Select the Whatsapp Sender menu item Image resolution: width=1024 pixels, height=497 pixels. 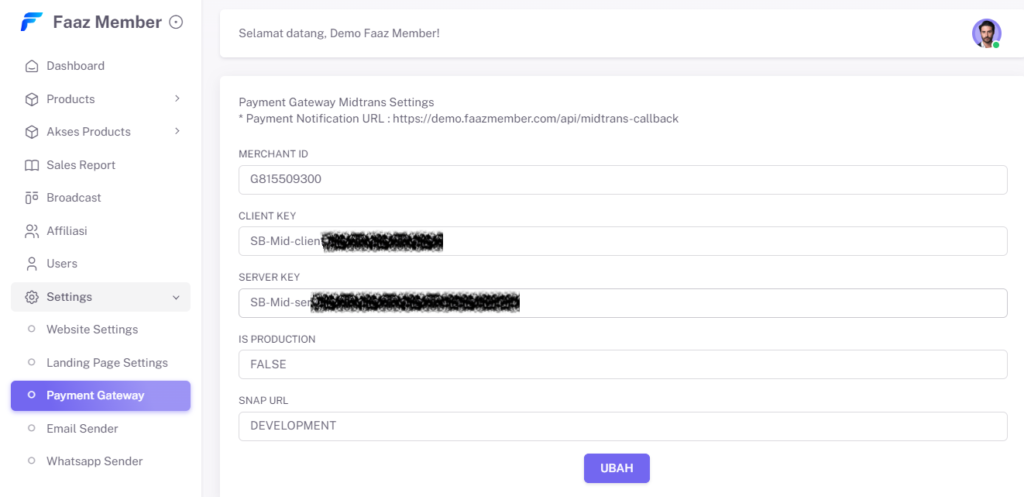click(x=94, y=462)
